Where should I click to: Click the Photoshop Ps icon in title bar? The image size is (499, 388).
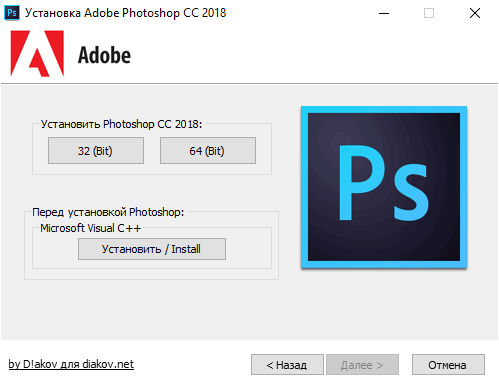(12, 13)
